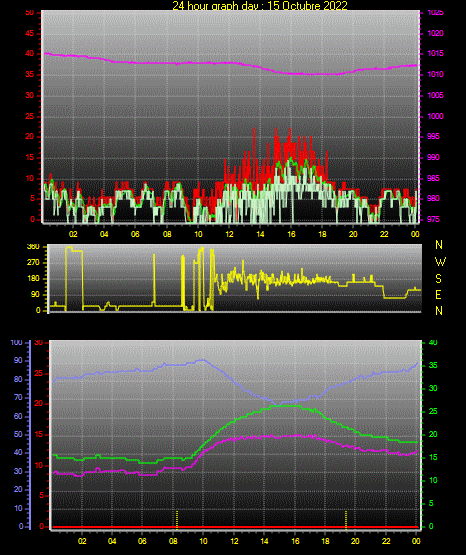Click the 02 hour label under wind graph
466x555 pixels.
pyautogui.click(x=73, y=234)
